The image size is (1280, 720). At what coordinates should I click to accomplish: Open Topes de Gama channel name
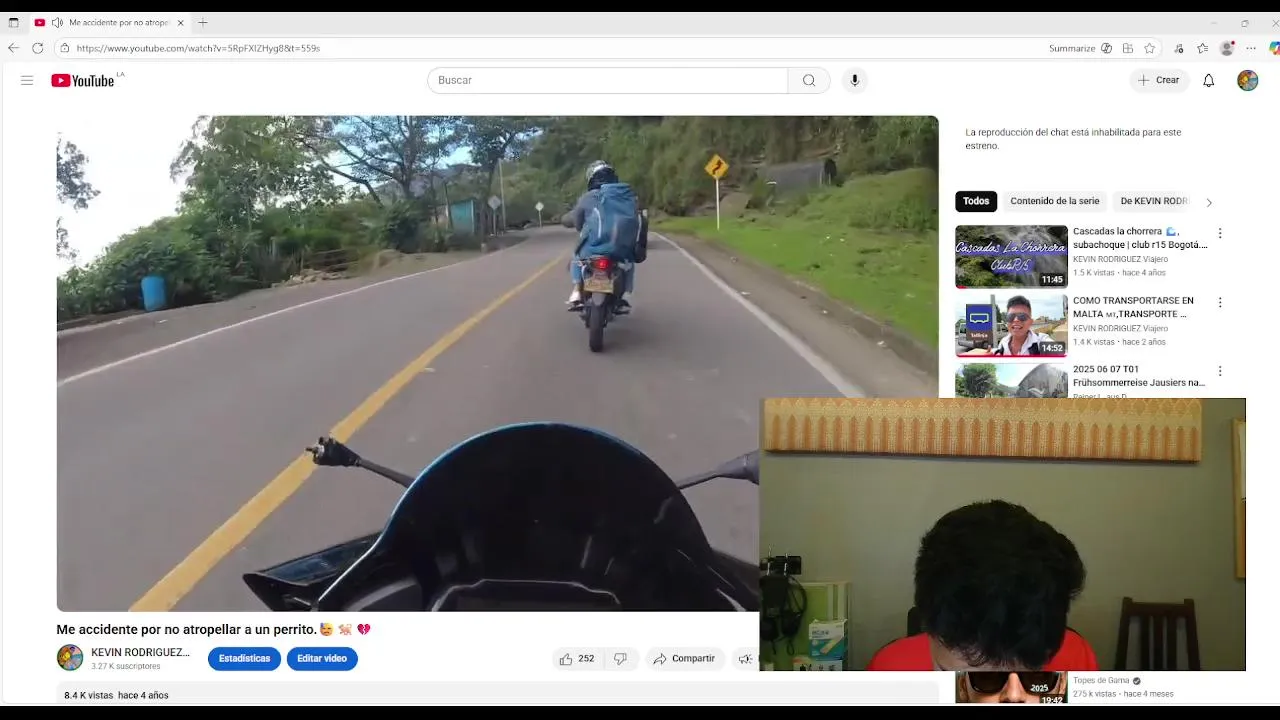click(1101, 681)
